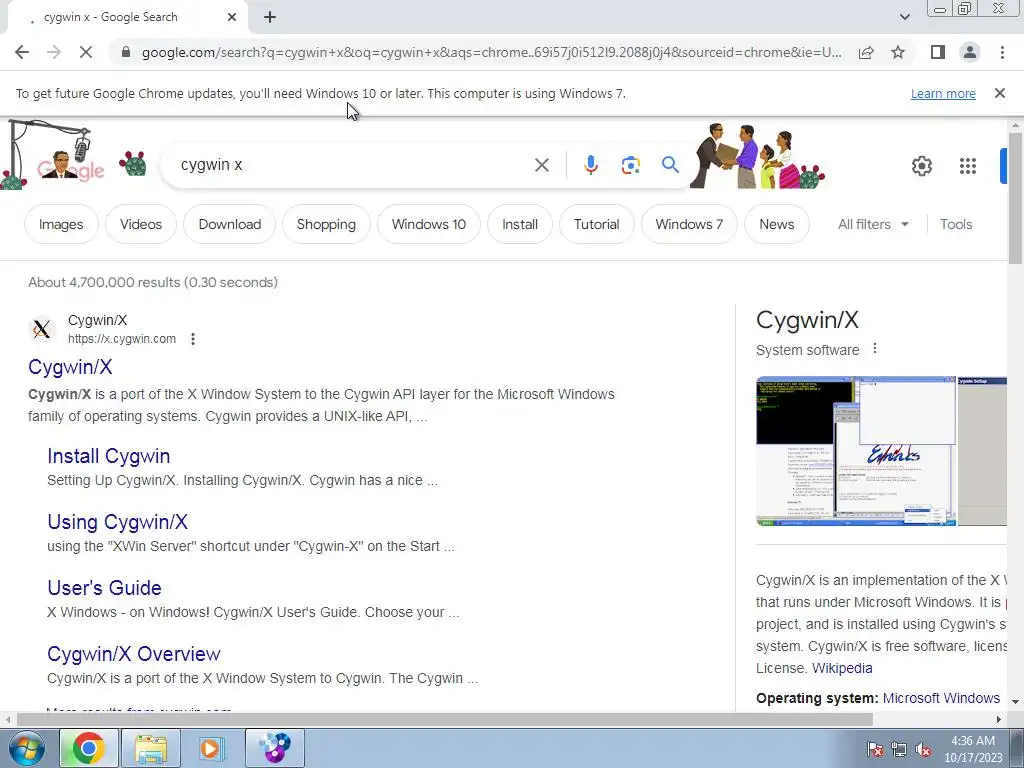Filter results by Videos
Image resolution: width=1024 pixels, height=768 pixels.
click(141, 224)
